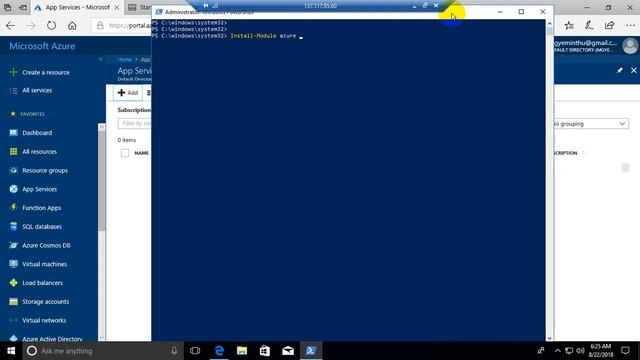Open Load balancers icon in sidebar
Screen dimensions: 640x360
(x=13, y=282)
